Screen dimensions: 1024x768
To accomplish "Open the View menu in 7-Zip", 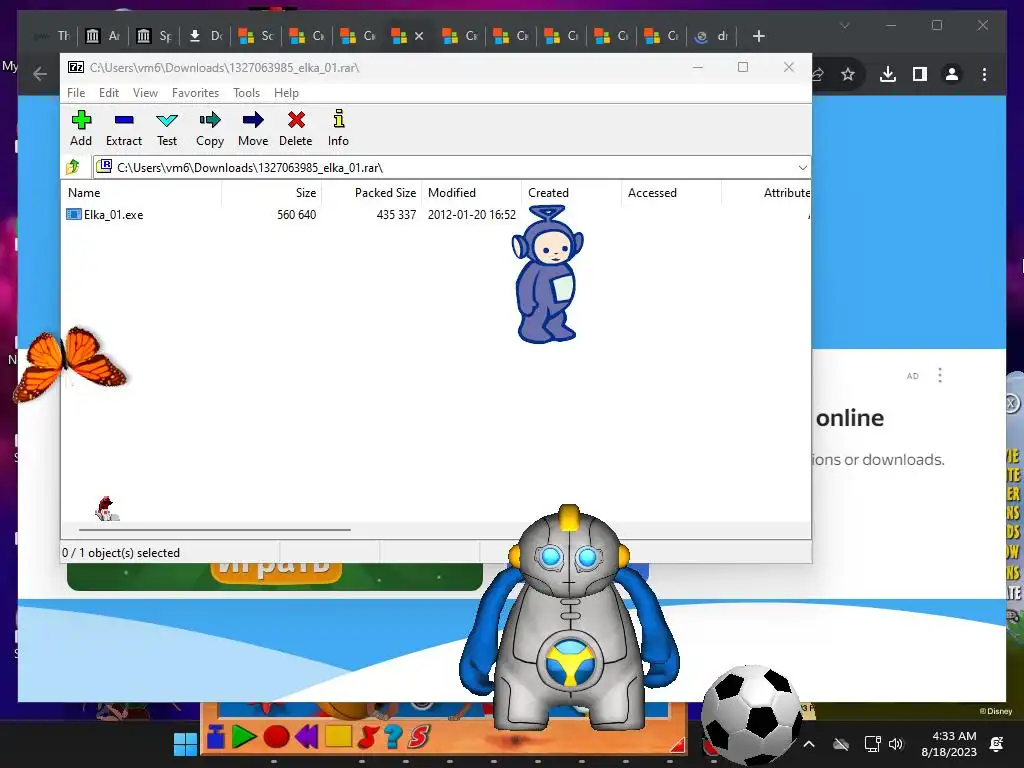I will click(146, 93).
